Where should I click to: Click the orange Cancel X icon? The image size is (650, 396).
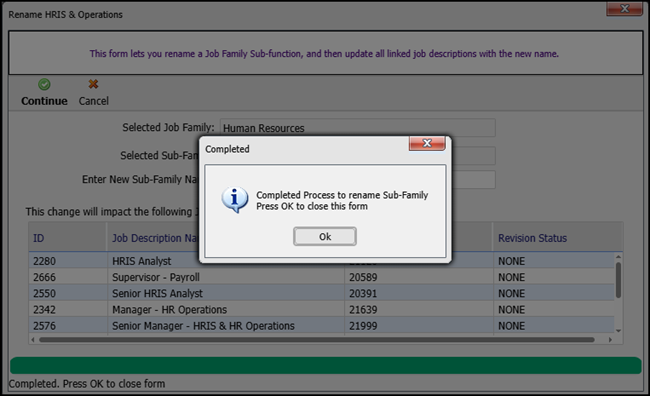pyautogui.click(x=93, y=84)
